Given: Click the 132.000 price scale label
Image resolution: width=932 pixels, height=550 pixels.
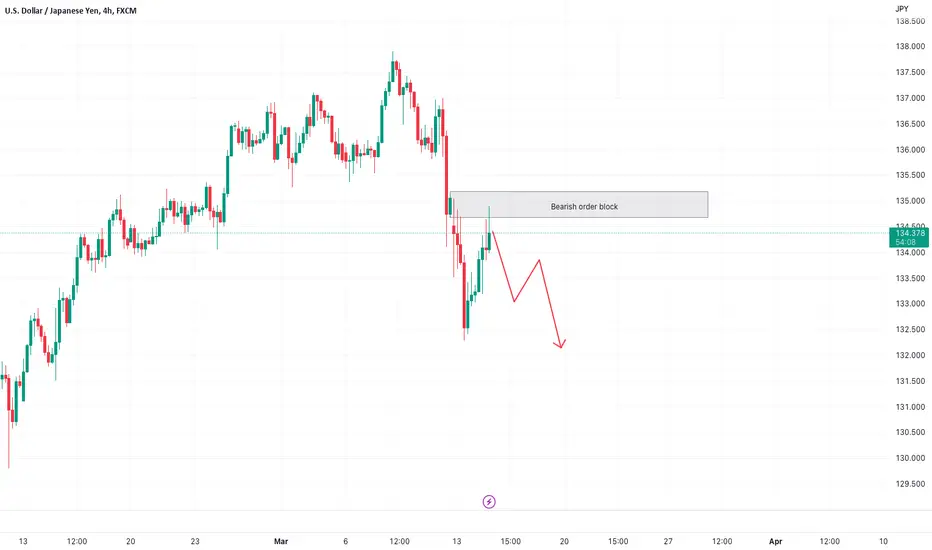Looking at the screenshot, I should point(910,355).
